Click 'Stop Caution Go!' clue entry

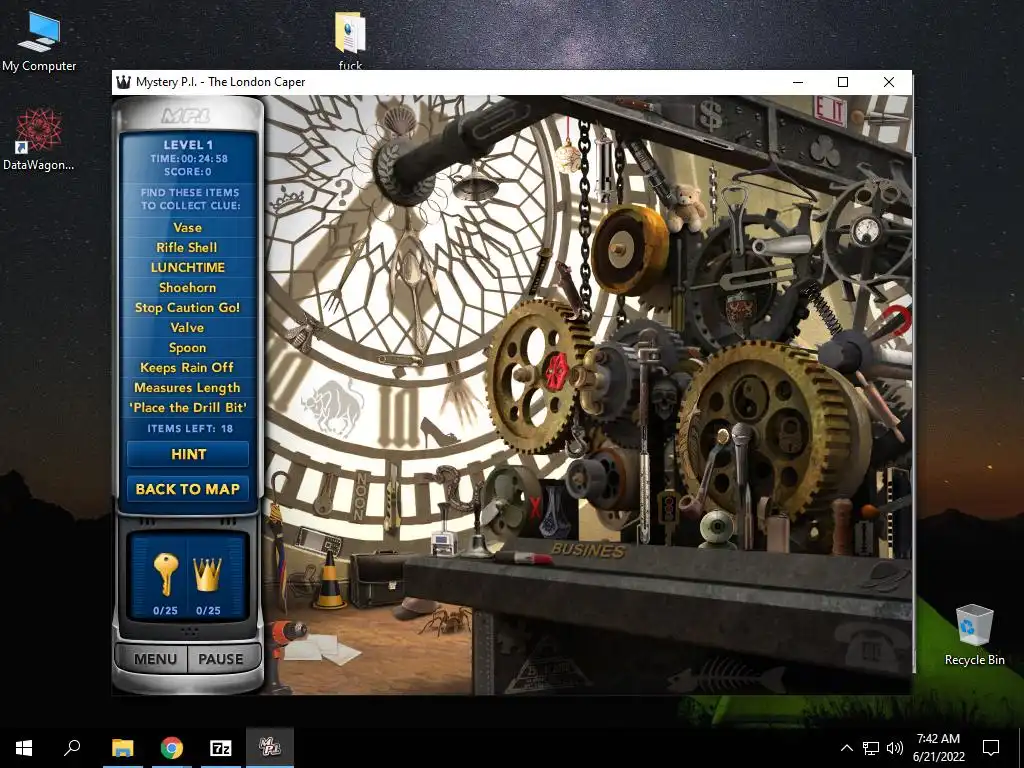coord(187,308)
